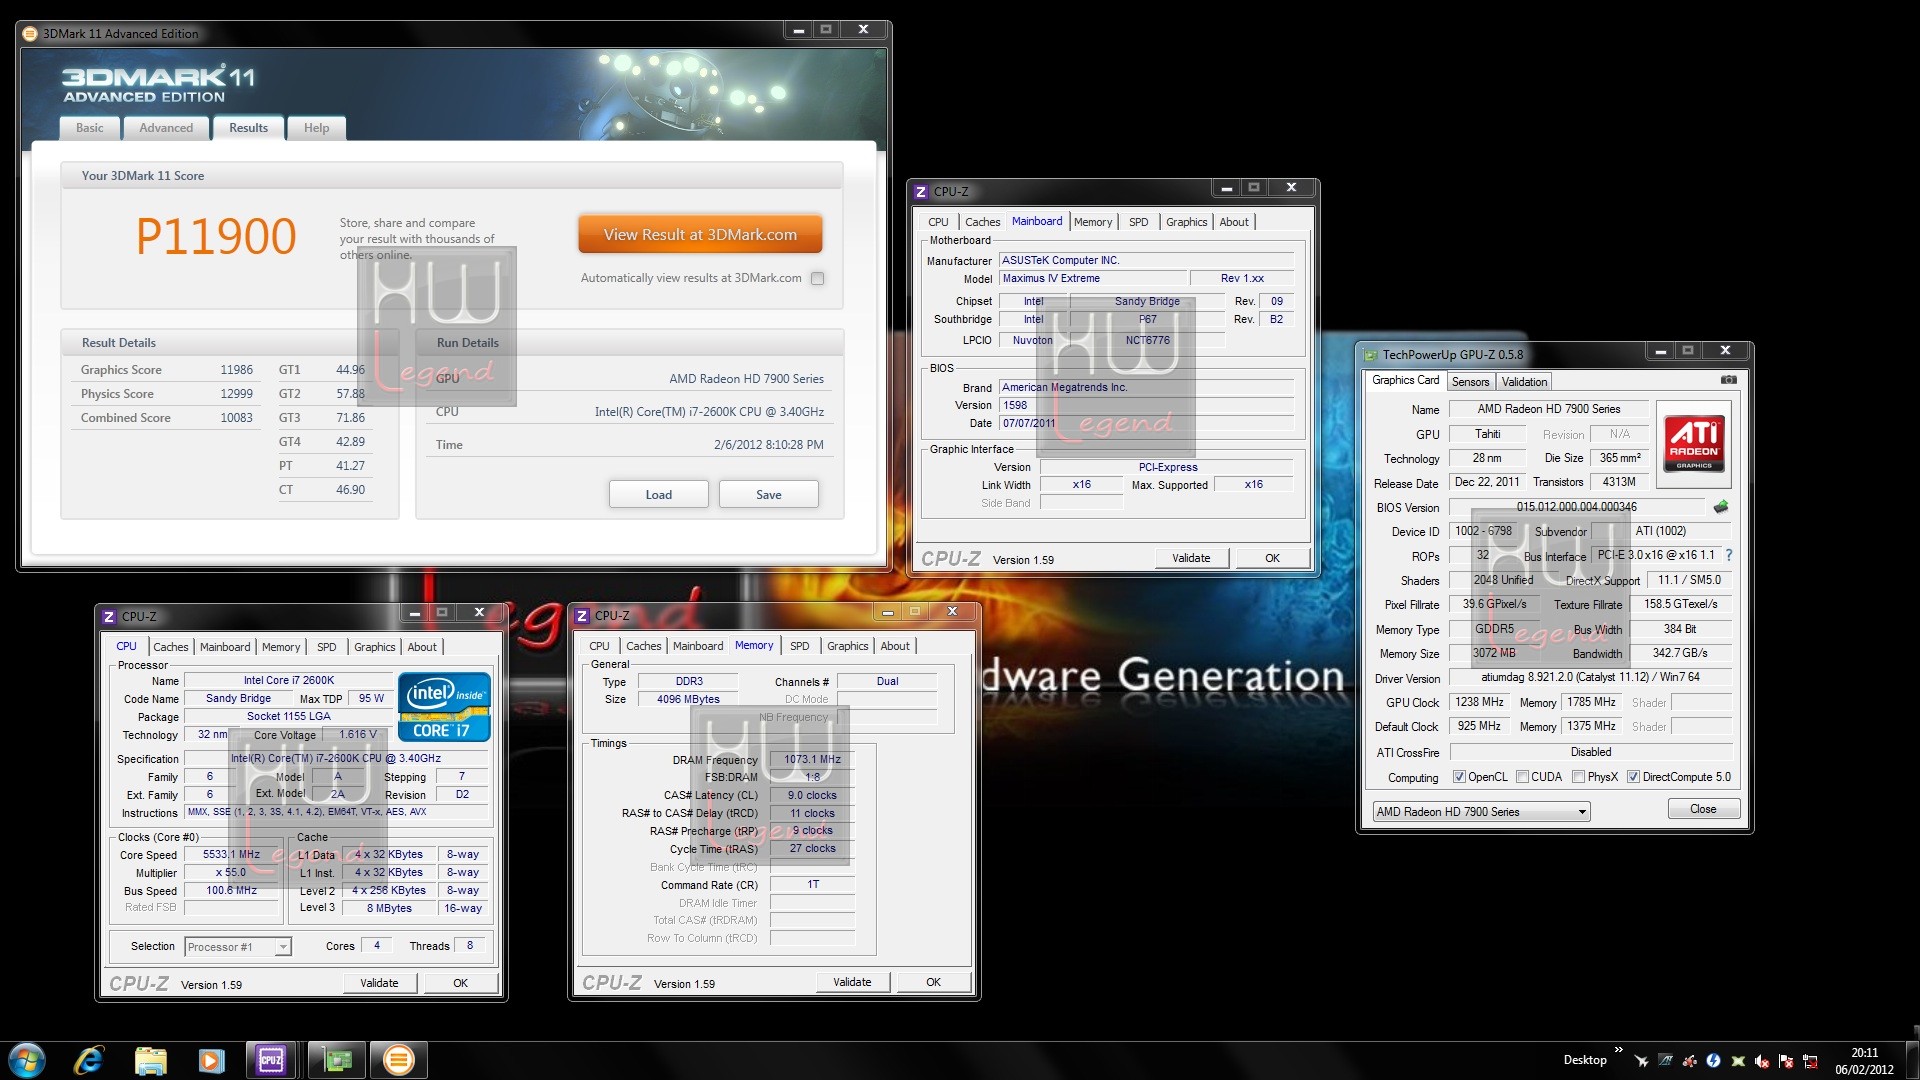1920x1080 pixels.
Task: Click the Show Desktop strip
Action: pyautogui.click(x=1913, y=1060)
